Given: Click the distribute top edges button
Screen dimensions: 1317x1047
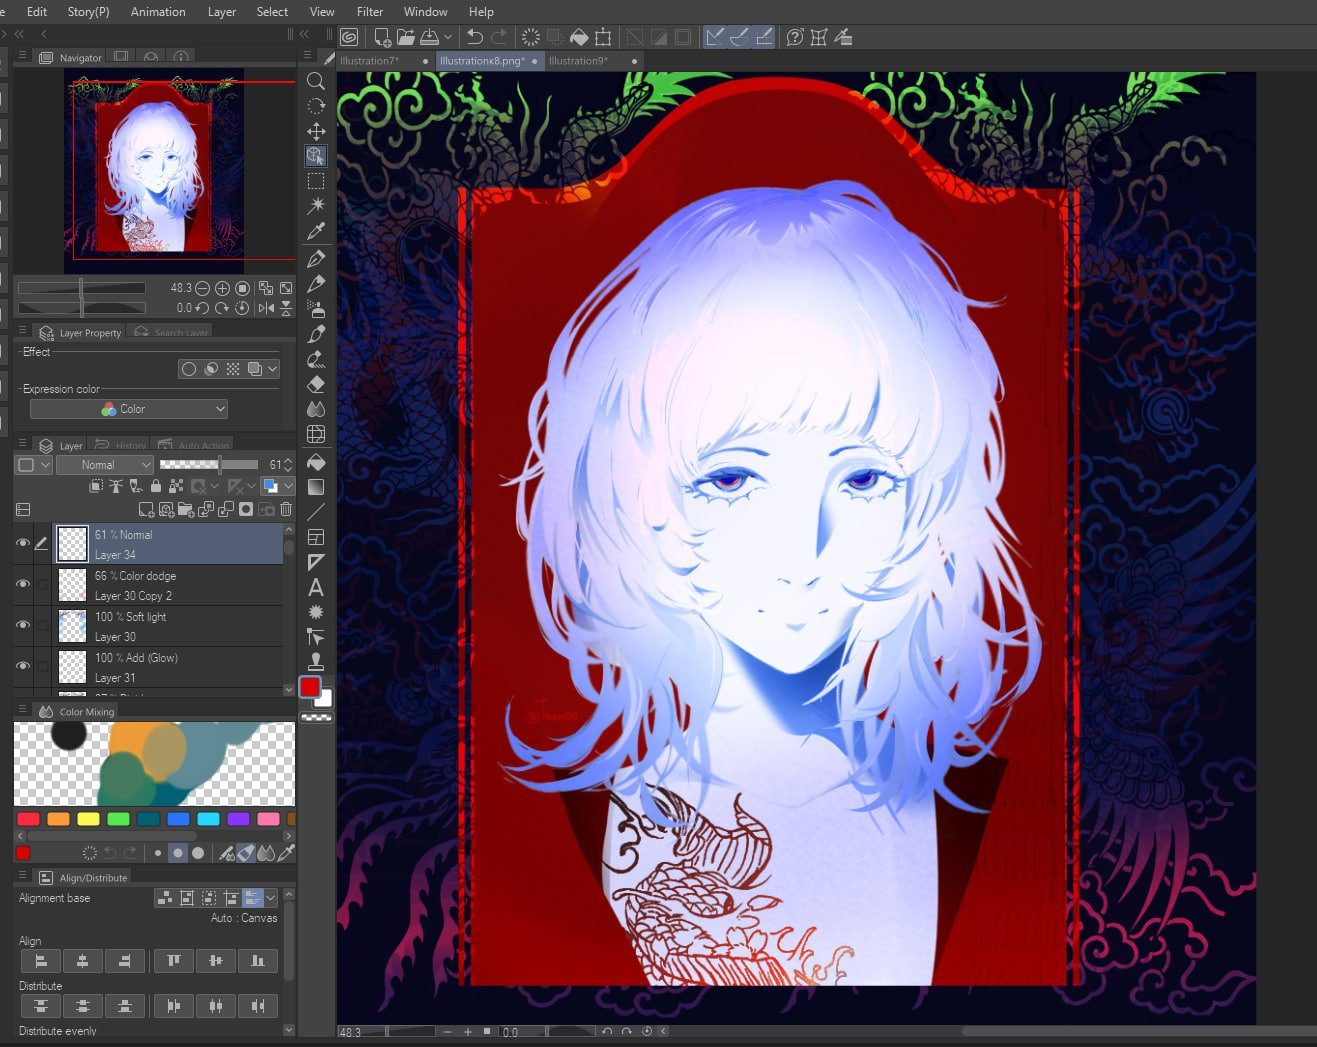Looking at the screenshot, I should tap(41, 1006).
